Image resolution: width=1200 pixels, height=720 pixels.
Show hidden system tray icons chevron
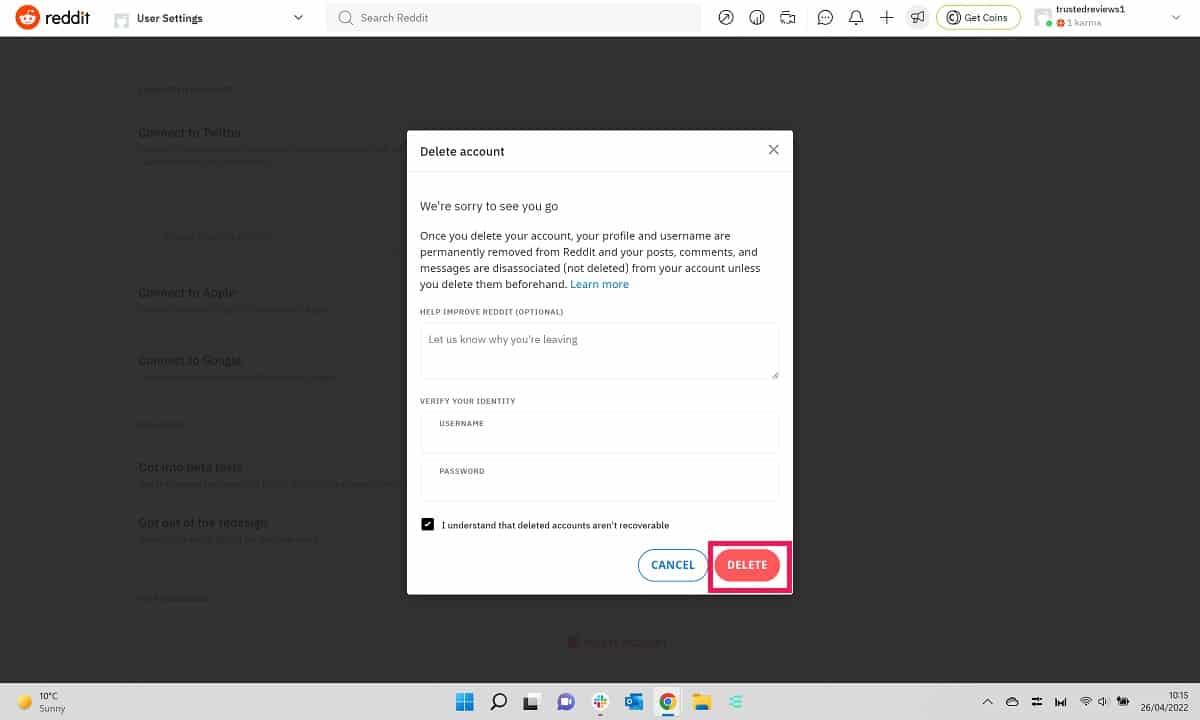coord(988,702)
